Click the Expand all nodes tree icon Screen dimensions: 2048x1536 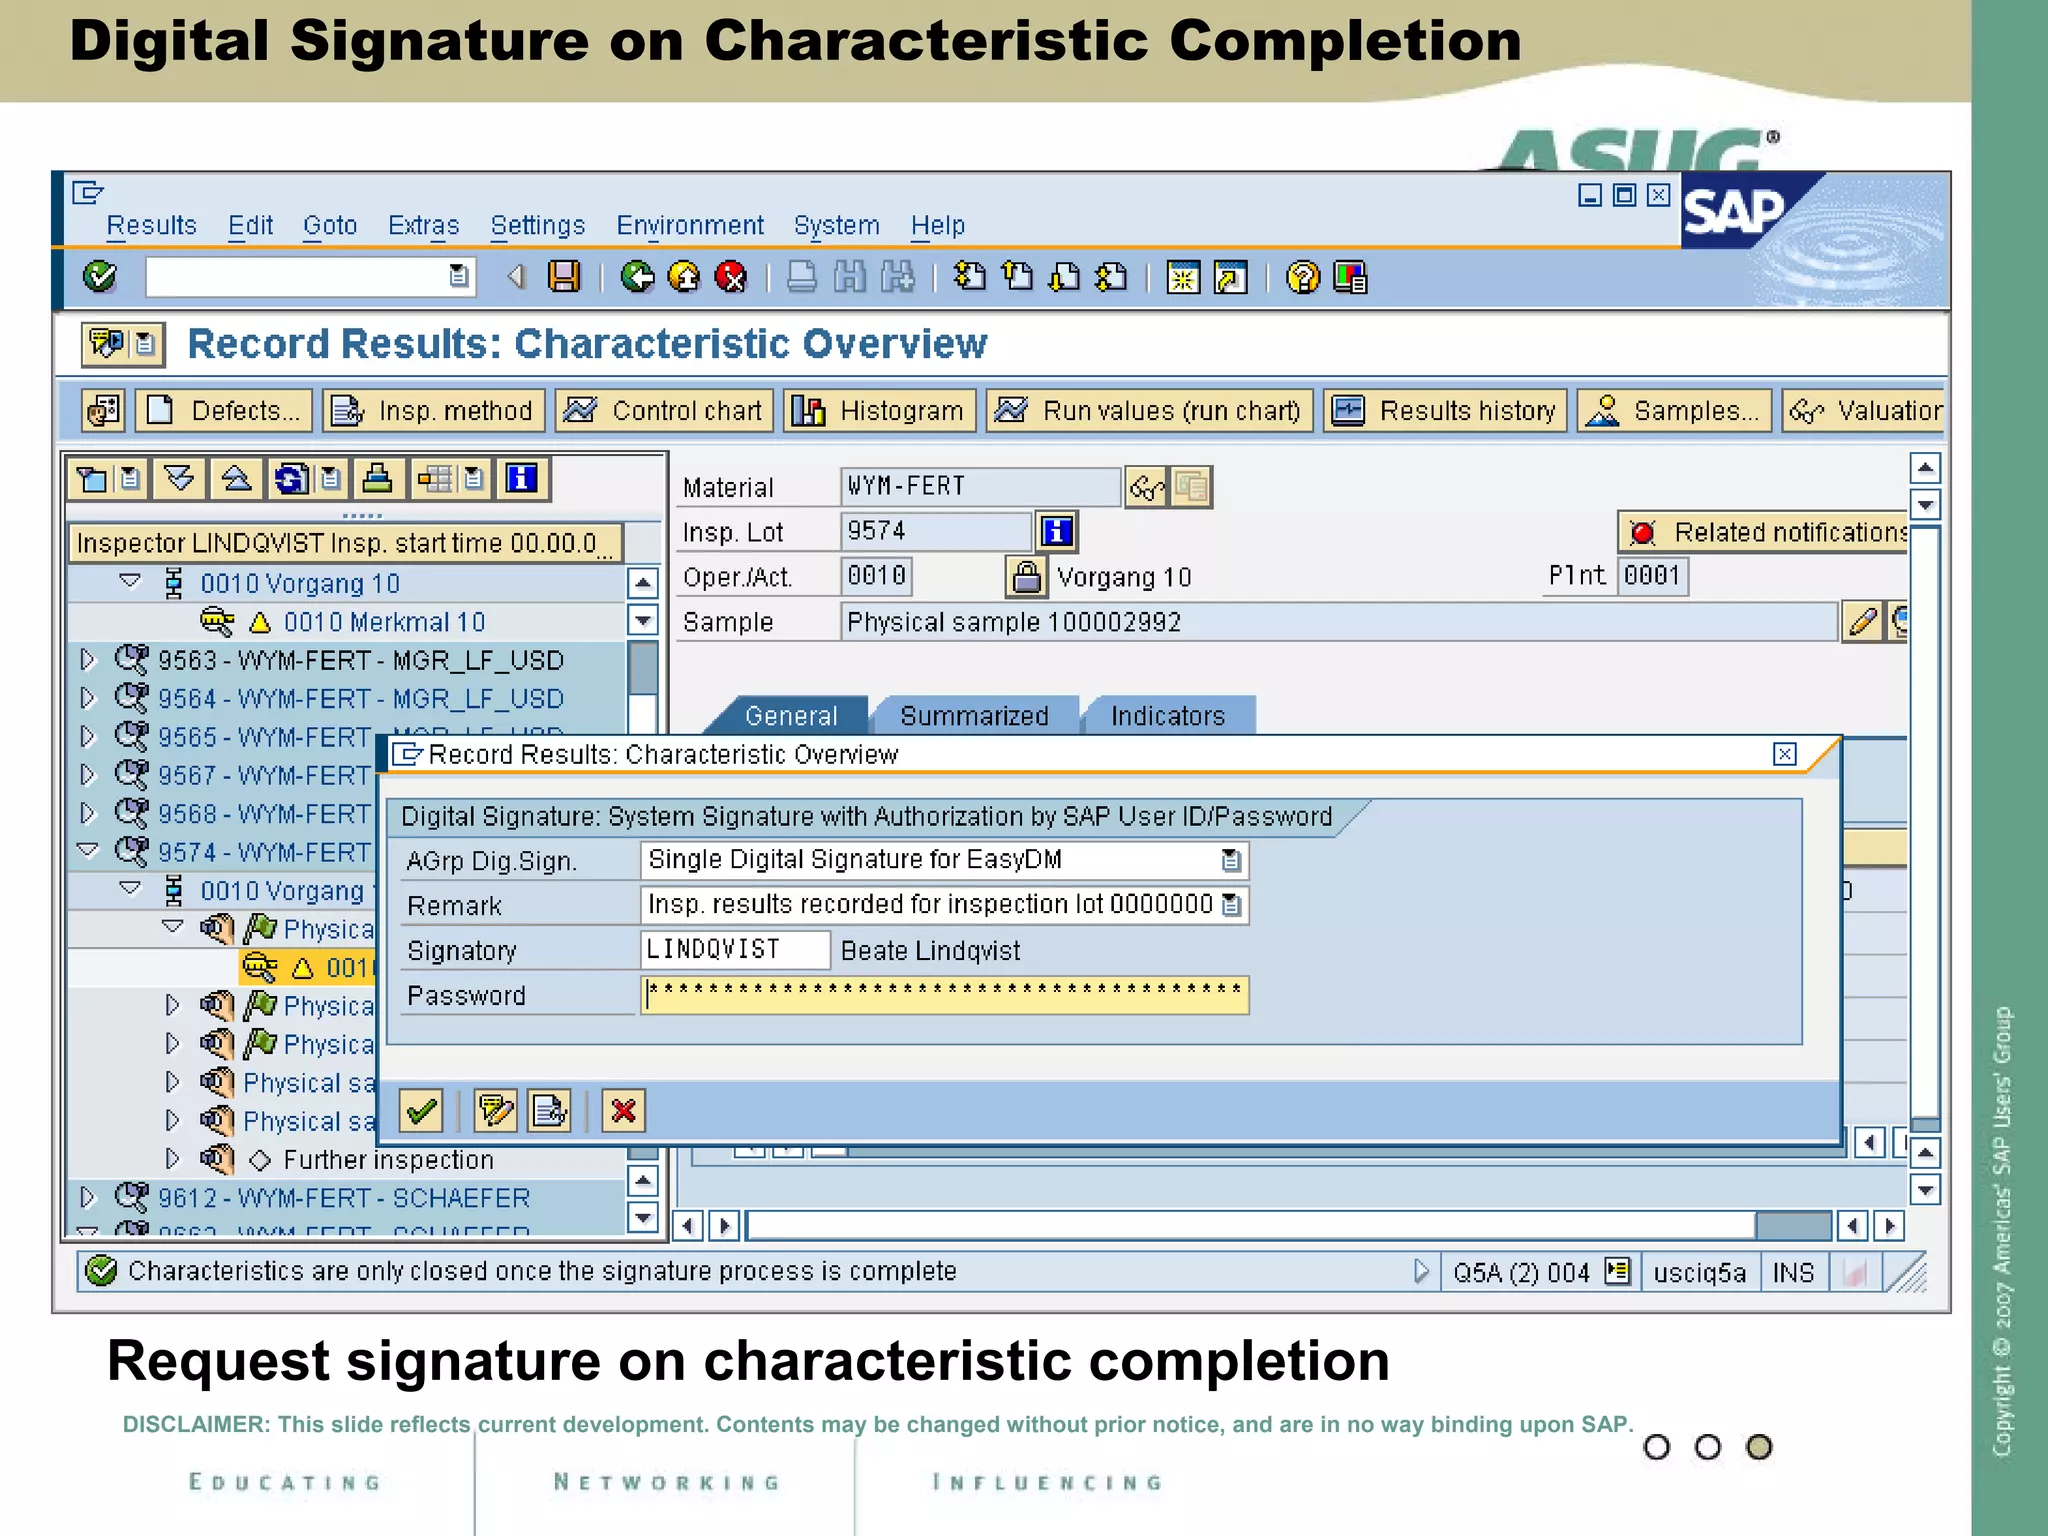click(x=179, y=479)
